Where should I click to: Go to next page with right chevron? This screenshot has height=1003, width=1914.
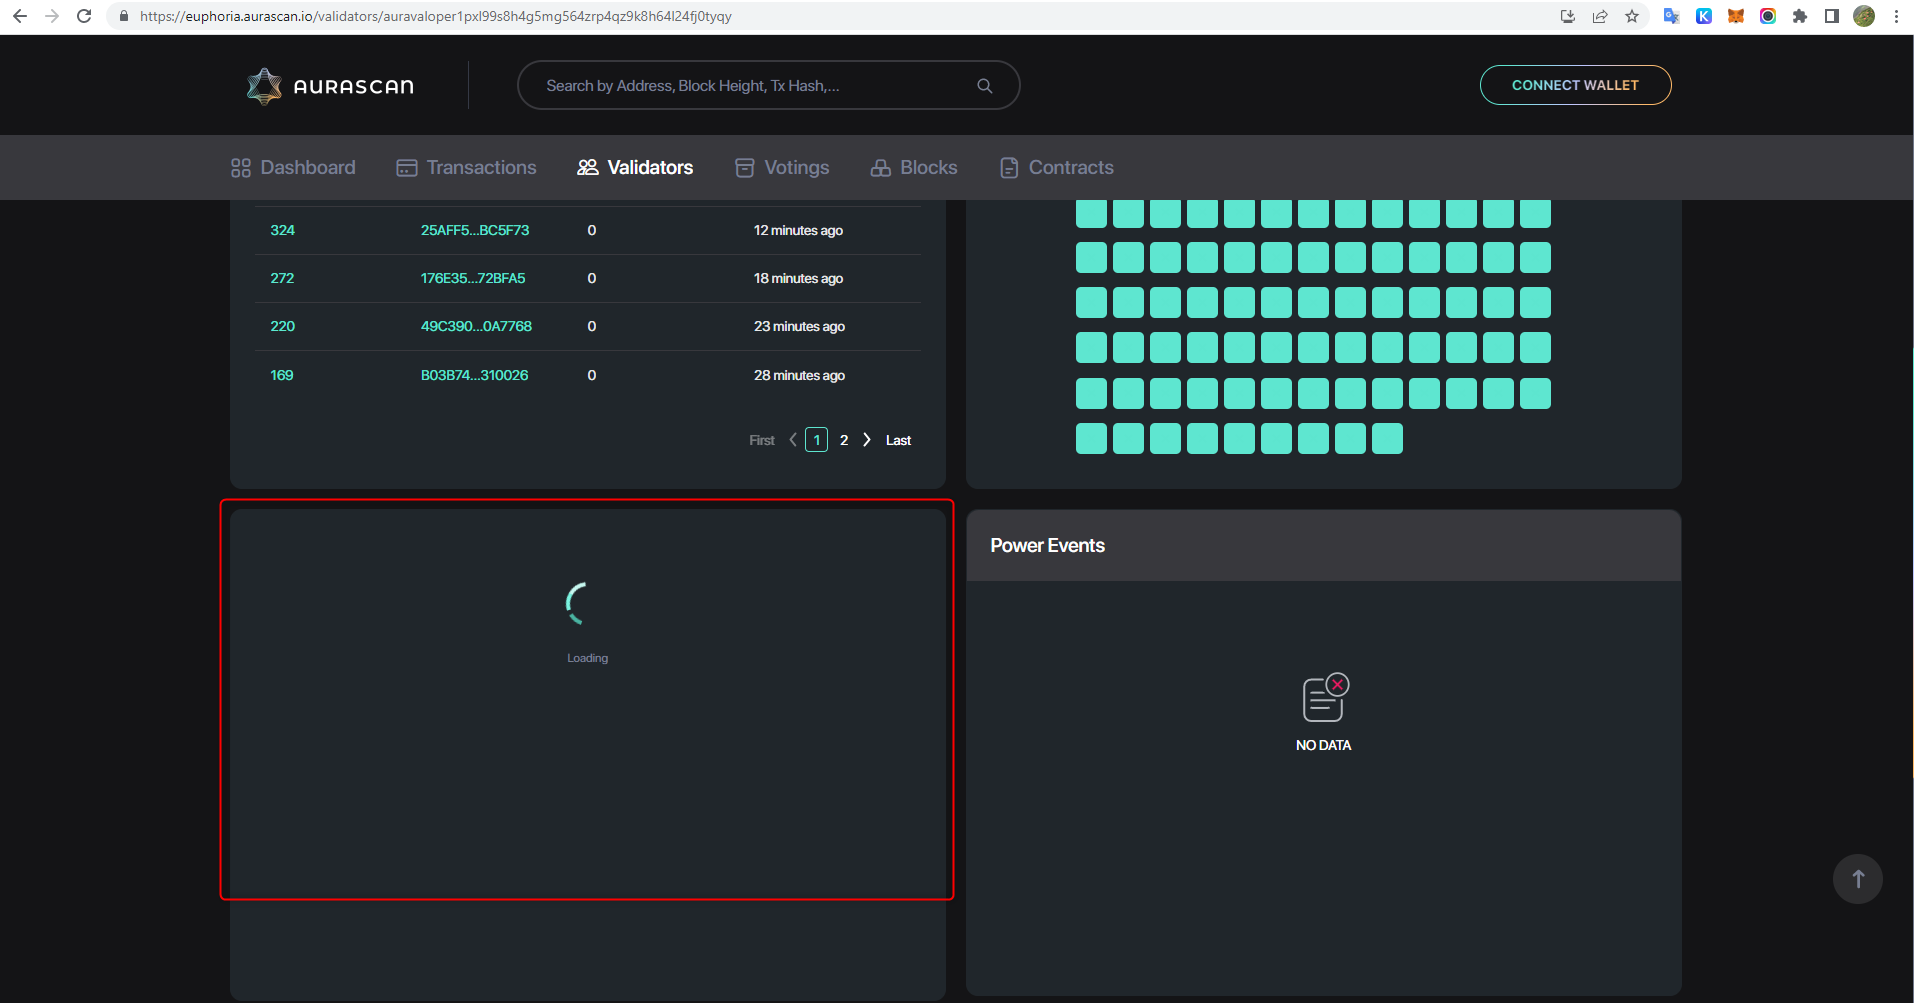866,439
